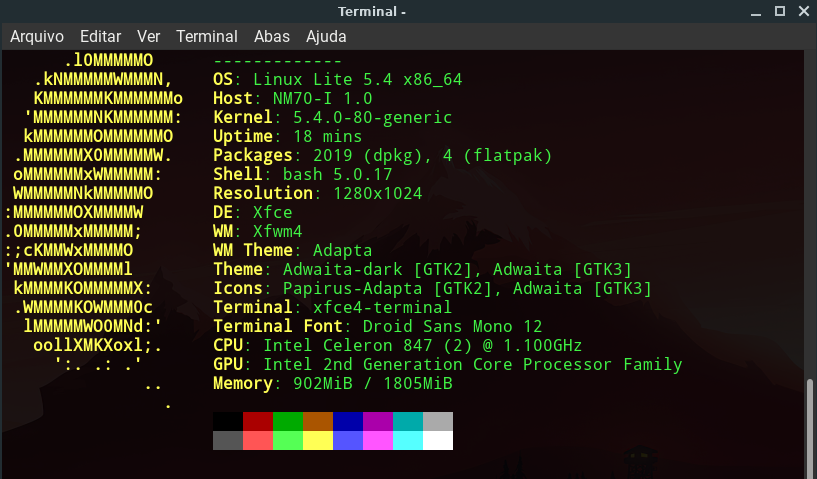Click the 'Adapta' WM Theme value
817x479 pixels.
343,250
